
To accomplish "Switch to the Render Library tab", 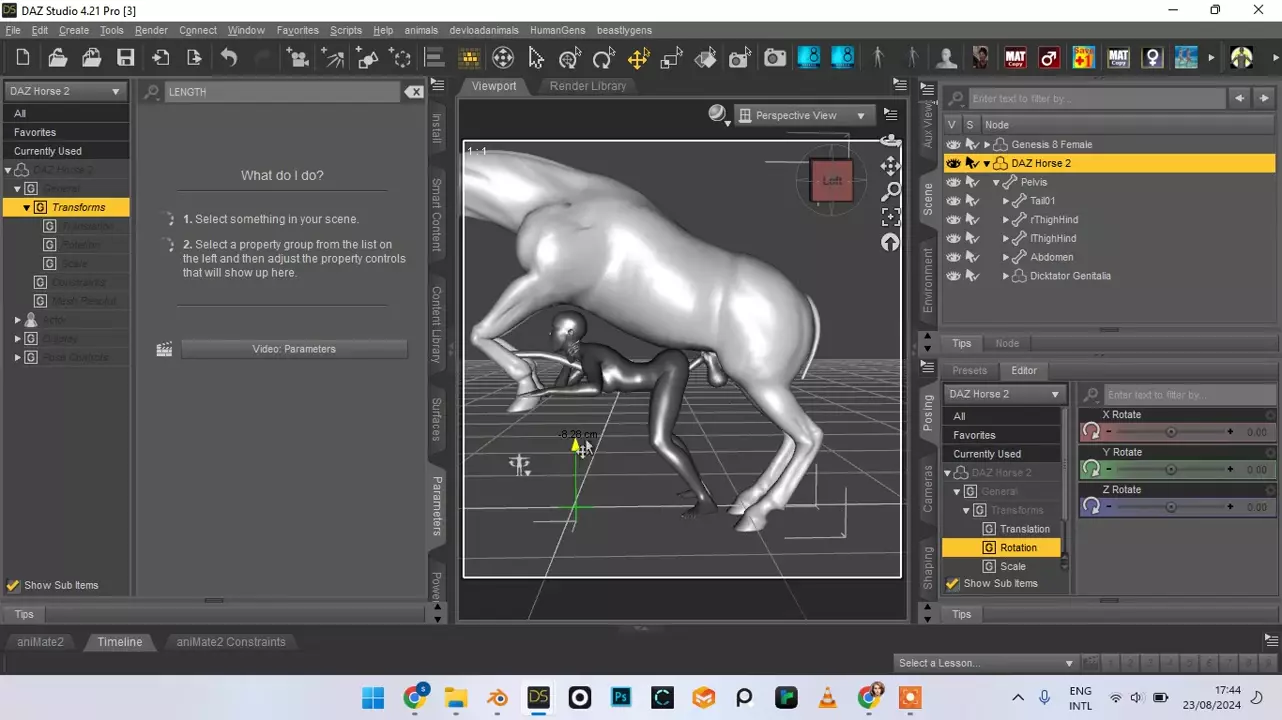I will pos(587,86).
